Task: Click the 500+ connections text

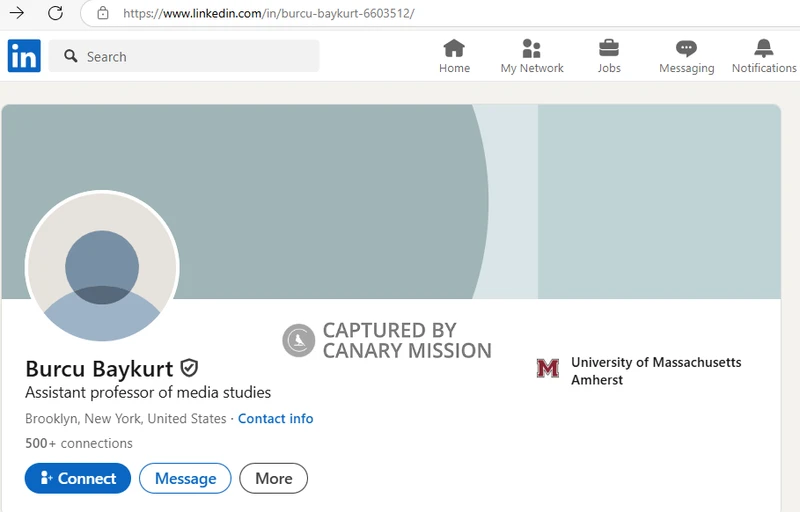Action: pos(79,443)
